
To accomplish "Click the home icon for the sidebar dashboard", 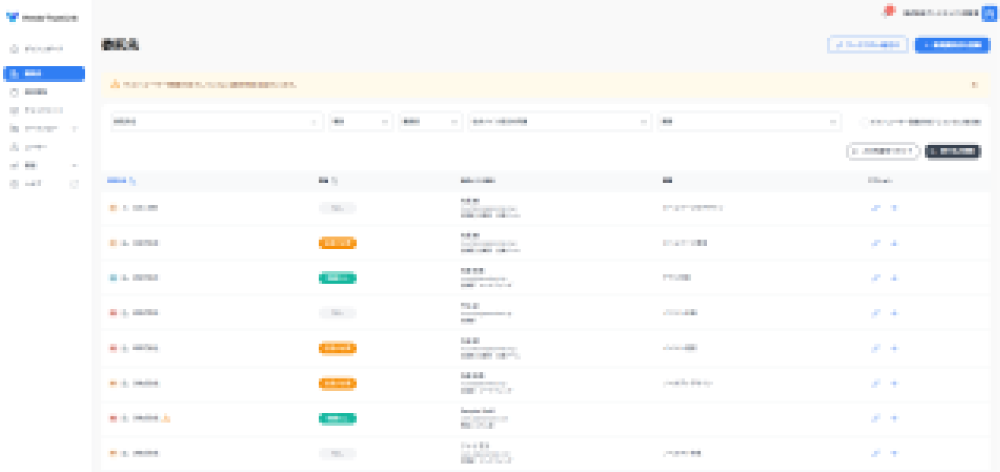I will tap(14, 49).
